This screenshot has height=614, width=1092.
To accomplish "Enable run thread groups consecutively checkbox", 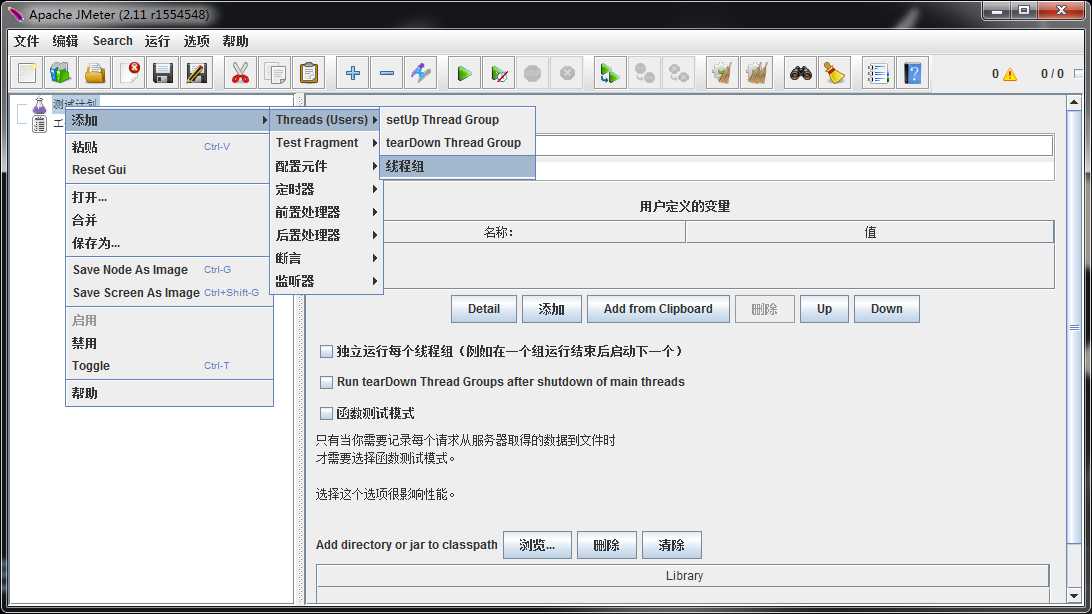I will click(326, 352).
